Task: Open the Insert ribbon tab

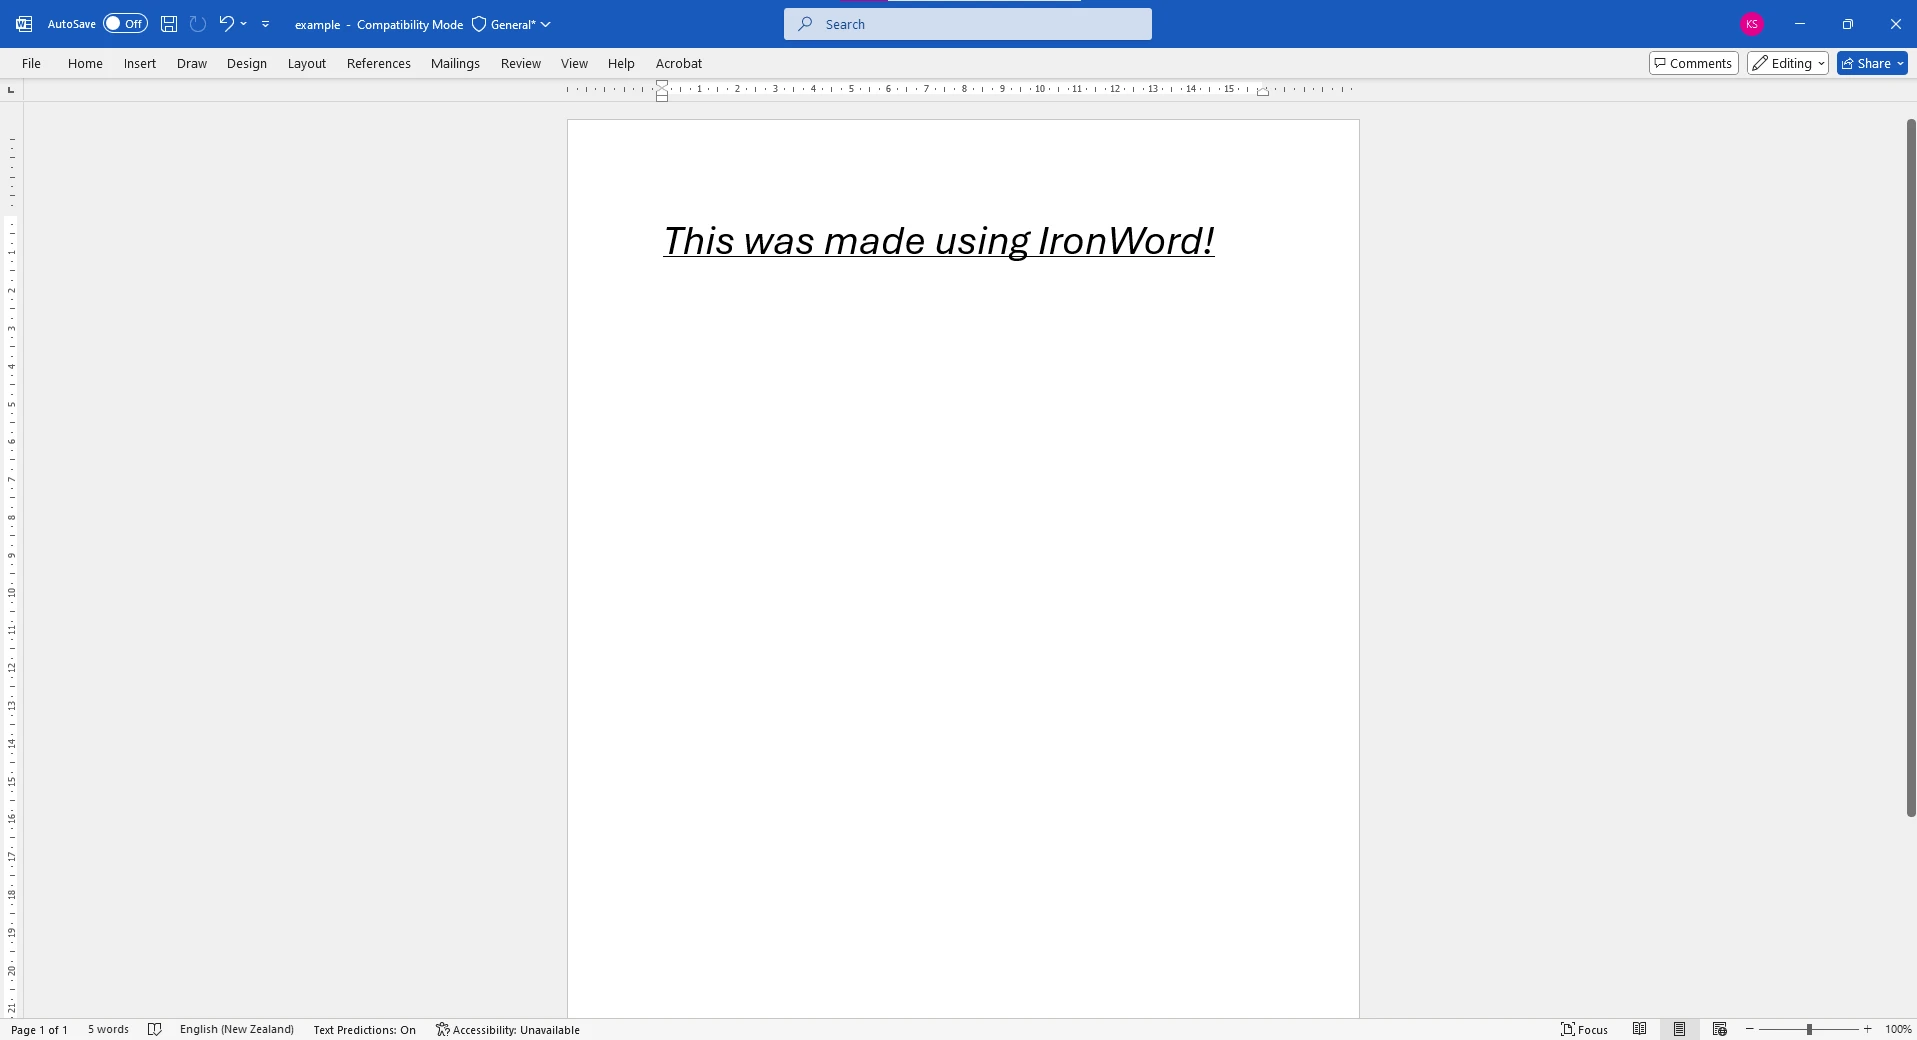Action: [x=140, y=63]
